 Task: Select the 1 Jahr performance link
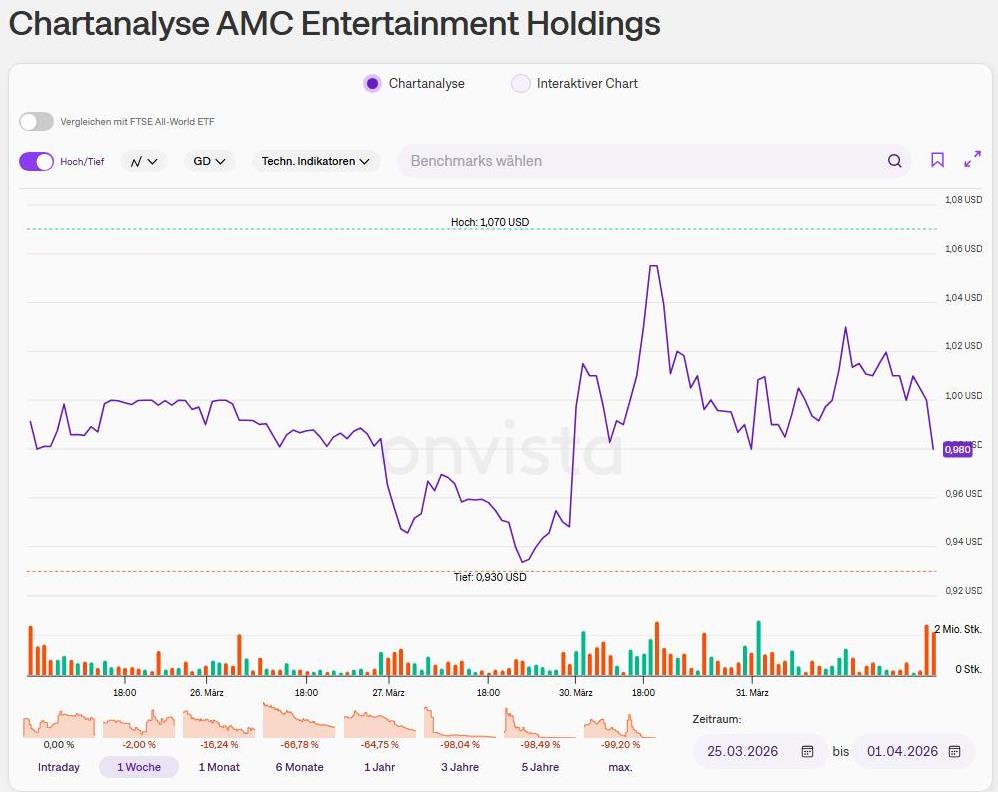pos(379,767)
